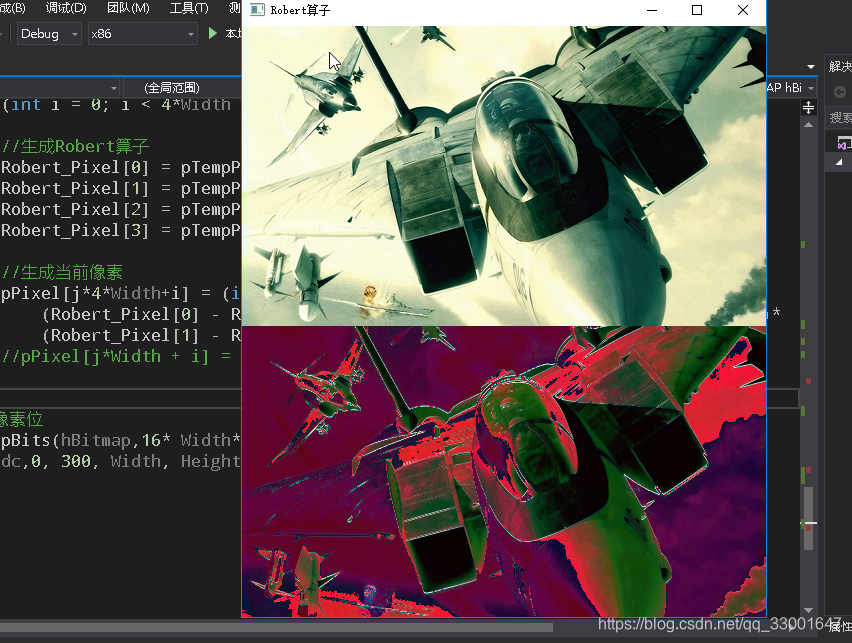The image size is (852, 643).
Task: Click the Solution Explorer back arrow icon
Action: click(840, 92)
